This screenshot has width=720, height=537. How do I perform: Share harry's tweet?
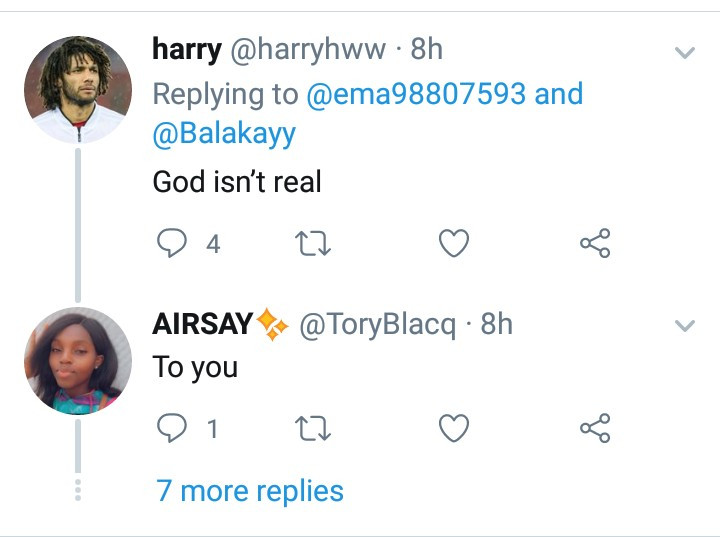pos(595,243)
